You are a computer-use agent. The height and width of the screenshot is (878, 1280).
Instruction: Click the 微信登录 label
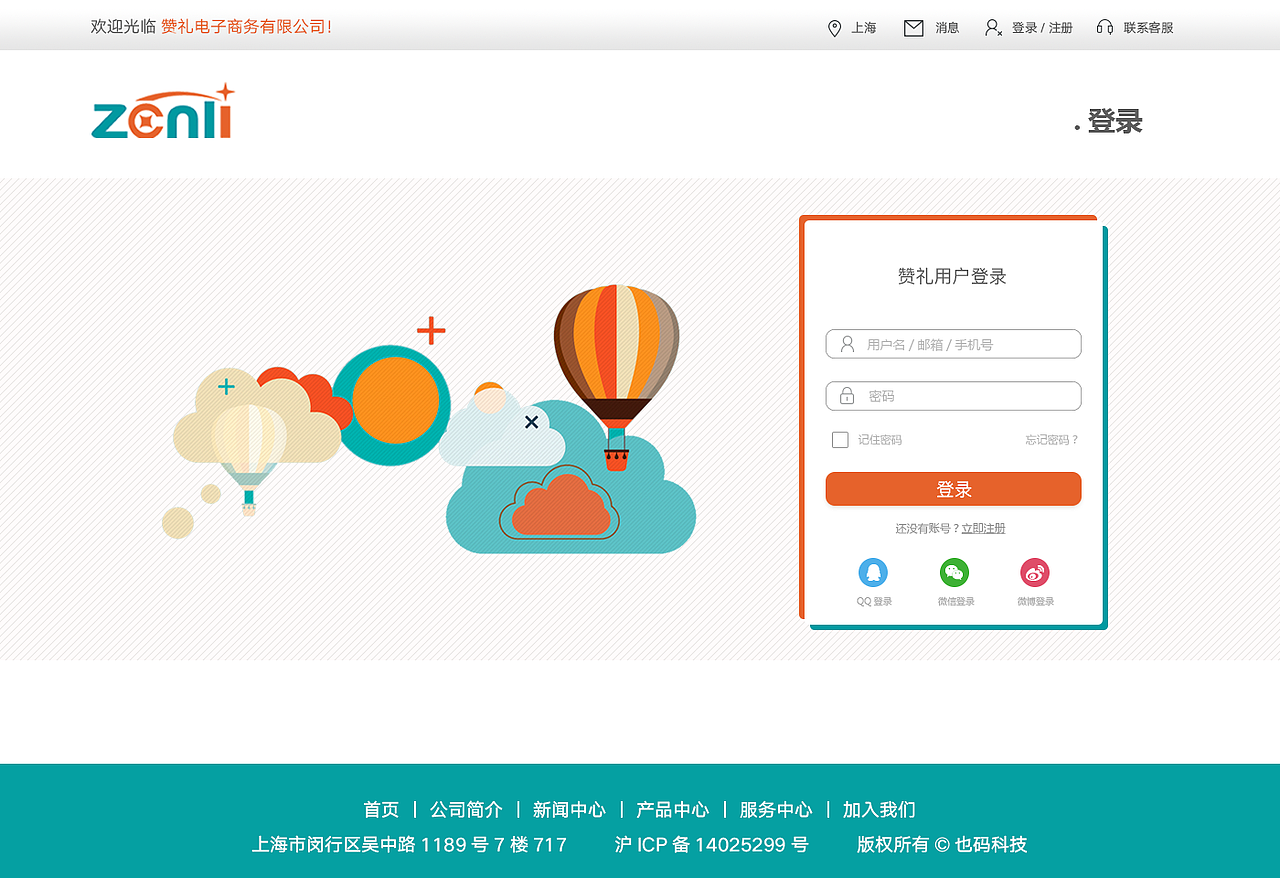pos(955,601)
